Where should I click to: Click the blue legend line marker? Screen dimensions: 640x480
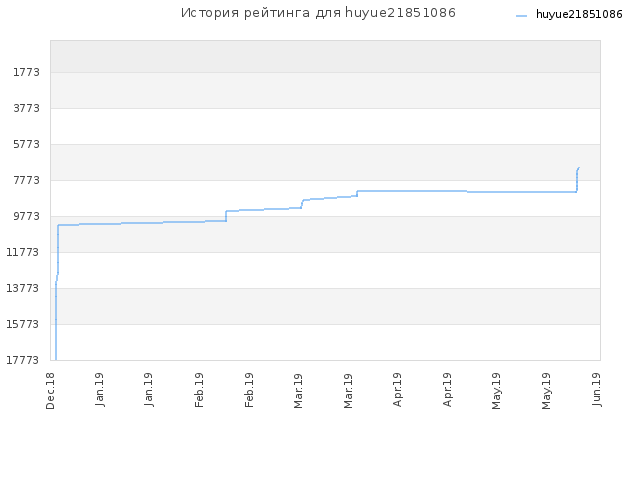[521, 16]
